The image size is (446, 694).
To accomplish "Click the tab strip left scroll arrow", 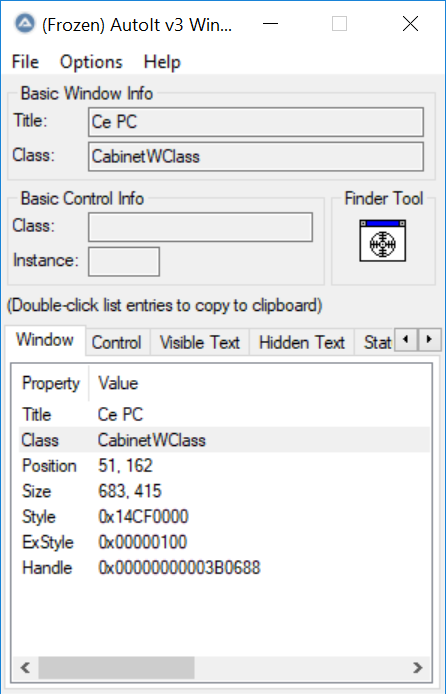I will tap(406, 339).
